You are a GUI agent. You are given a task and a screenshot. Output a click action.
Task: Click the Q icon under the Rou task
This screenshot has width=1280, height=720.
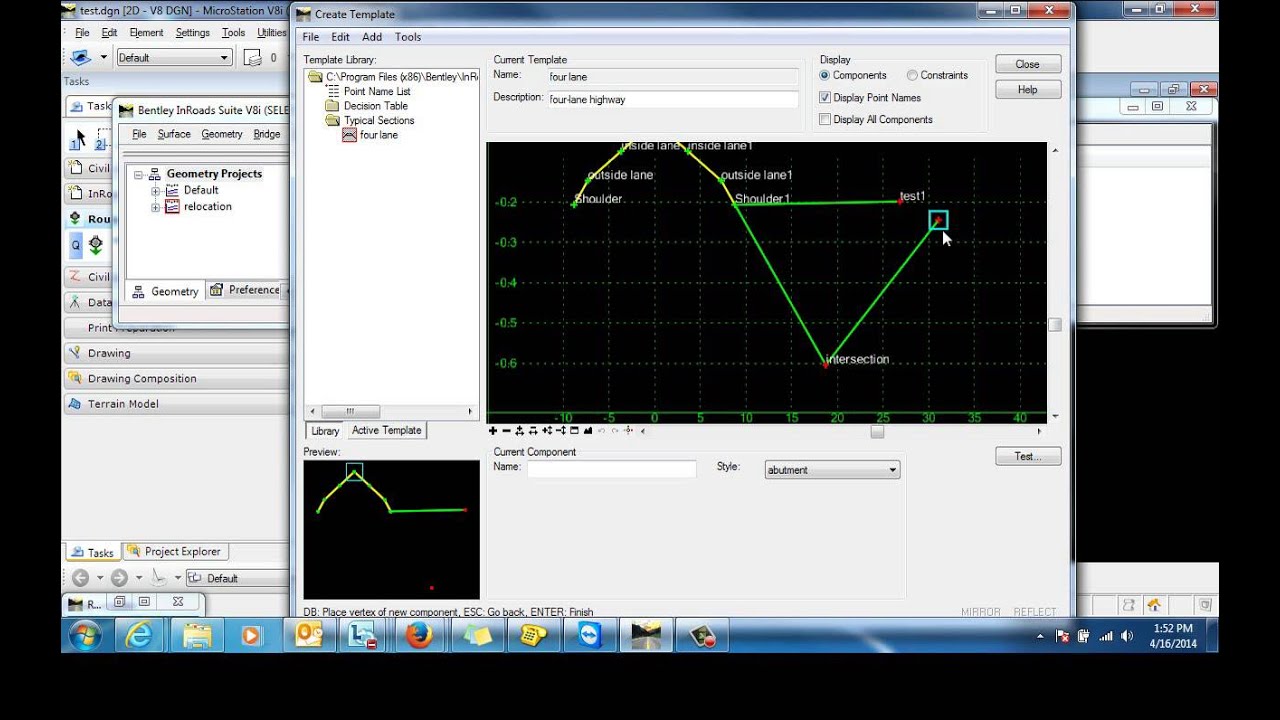point(75,245)
